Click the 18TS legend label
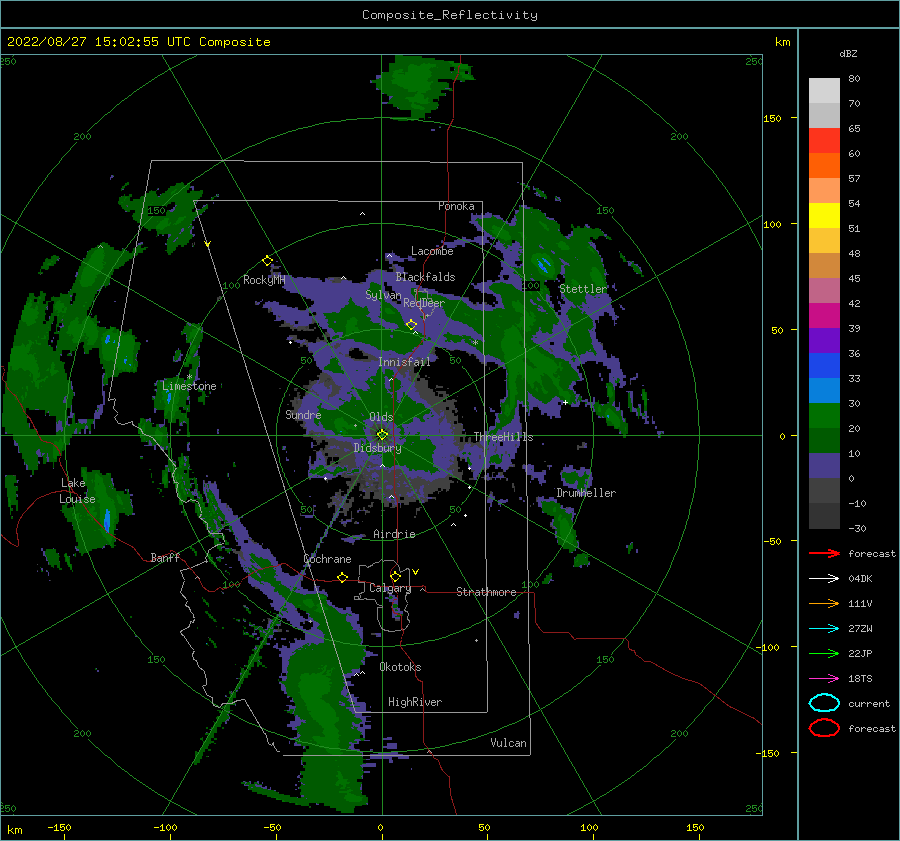Viewport: 900px width, 841px height. point(860,679)
